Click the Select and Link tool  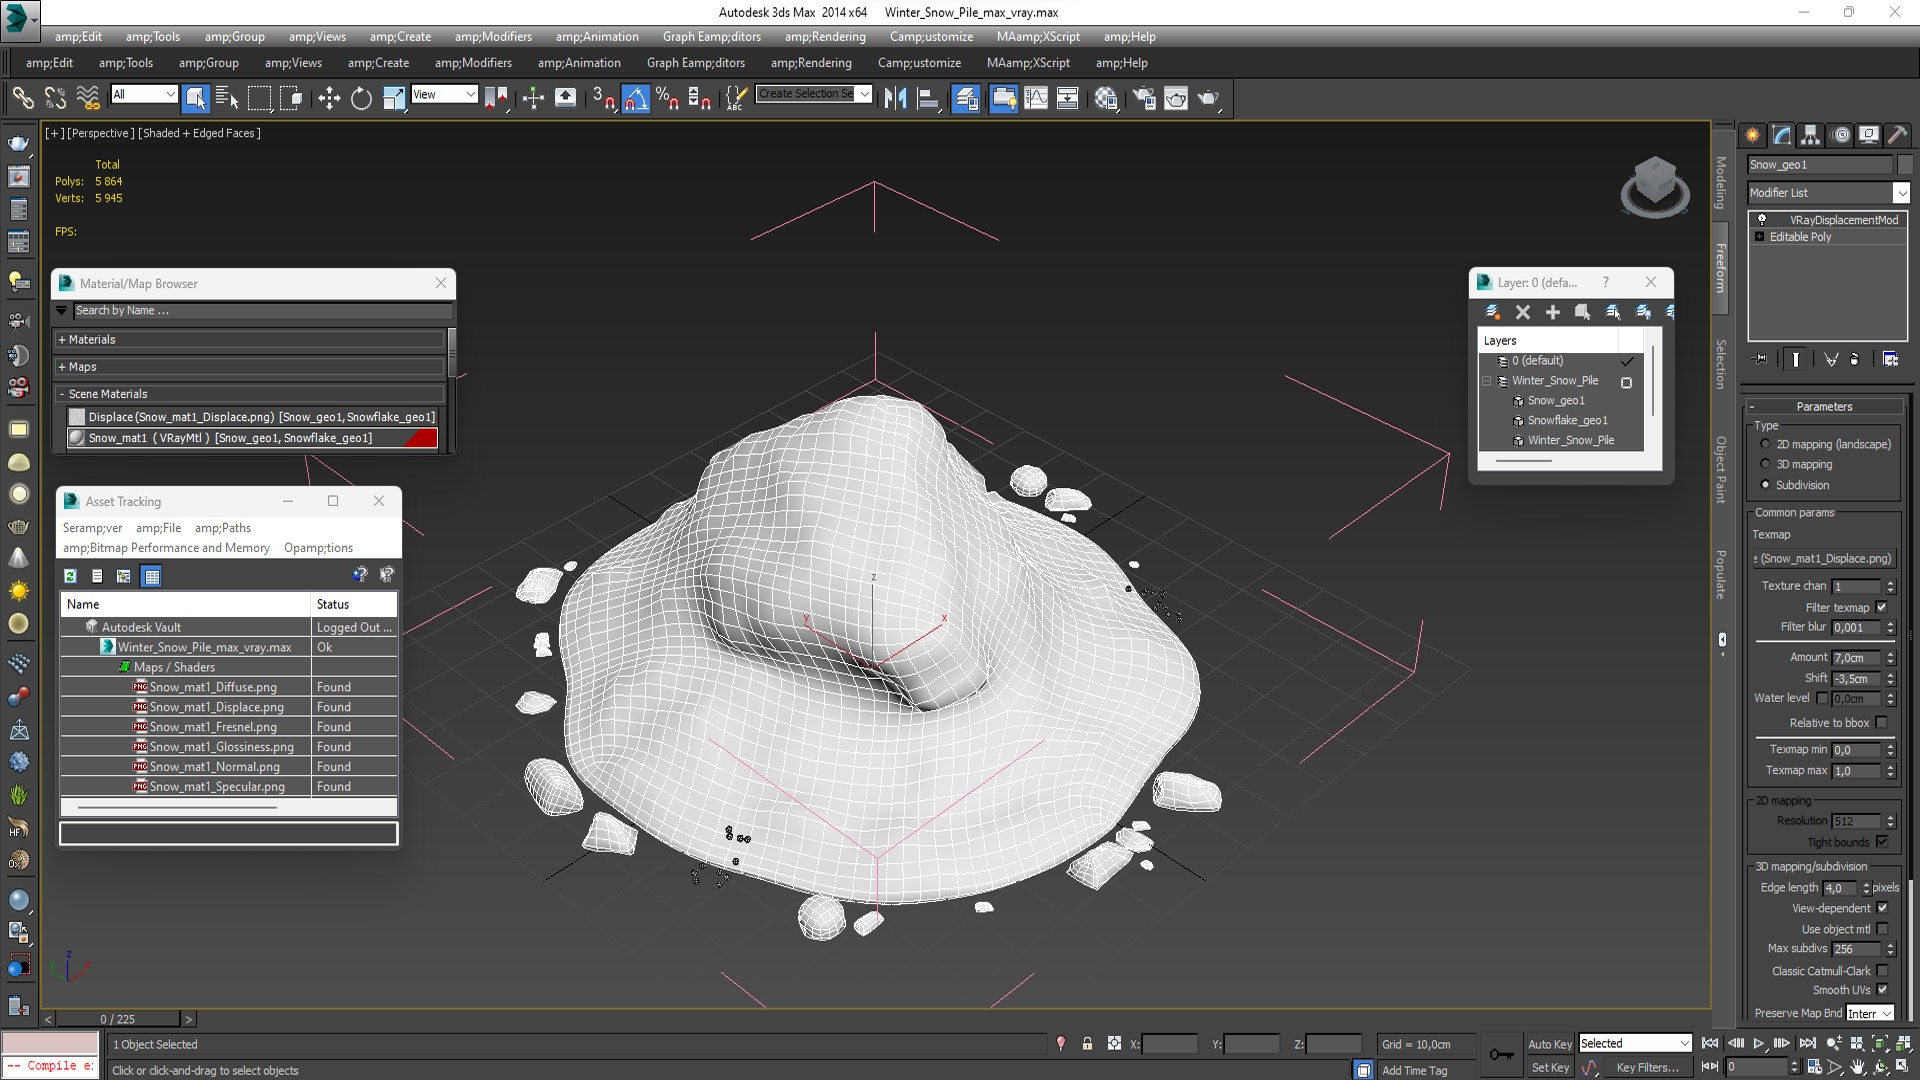click(x=22, y=98)
